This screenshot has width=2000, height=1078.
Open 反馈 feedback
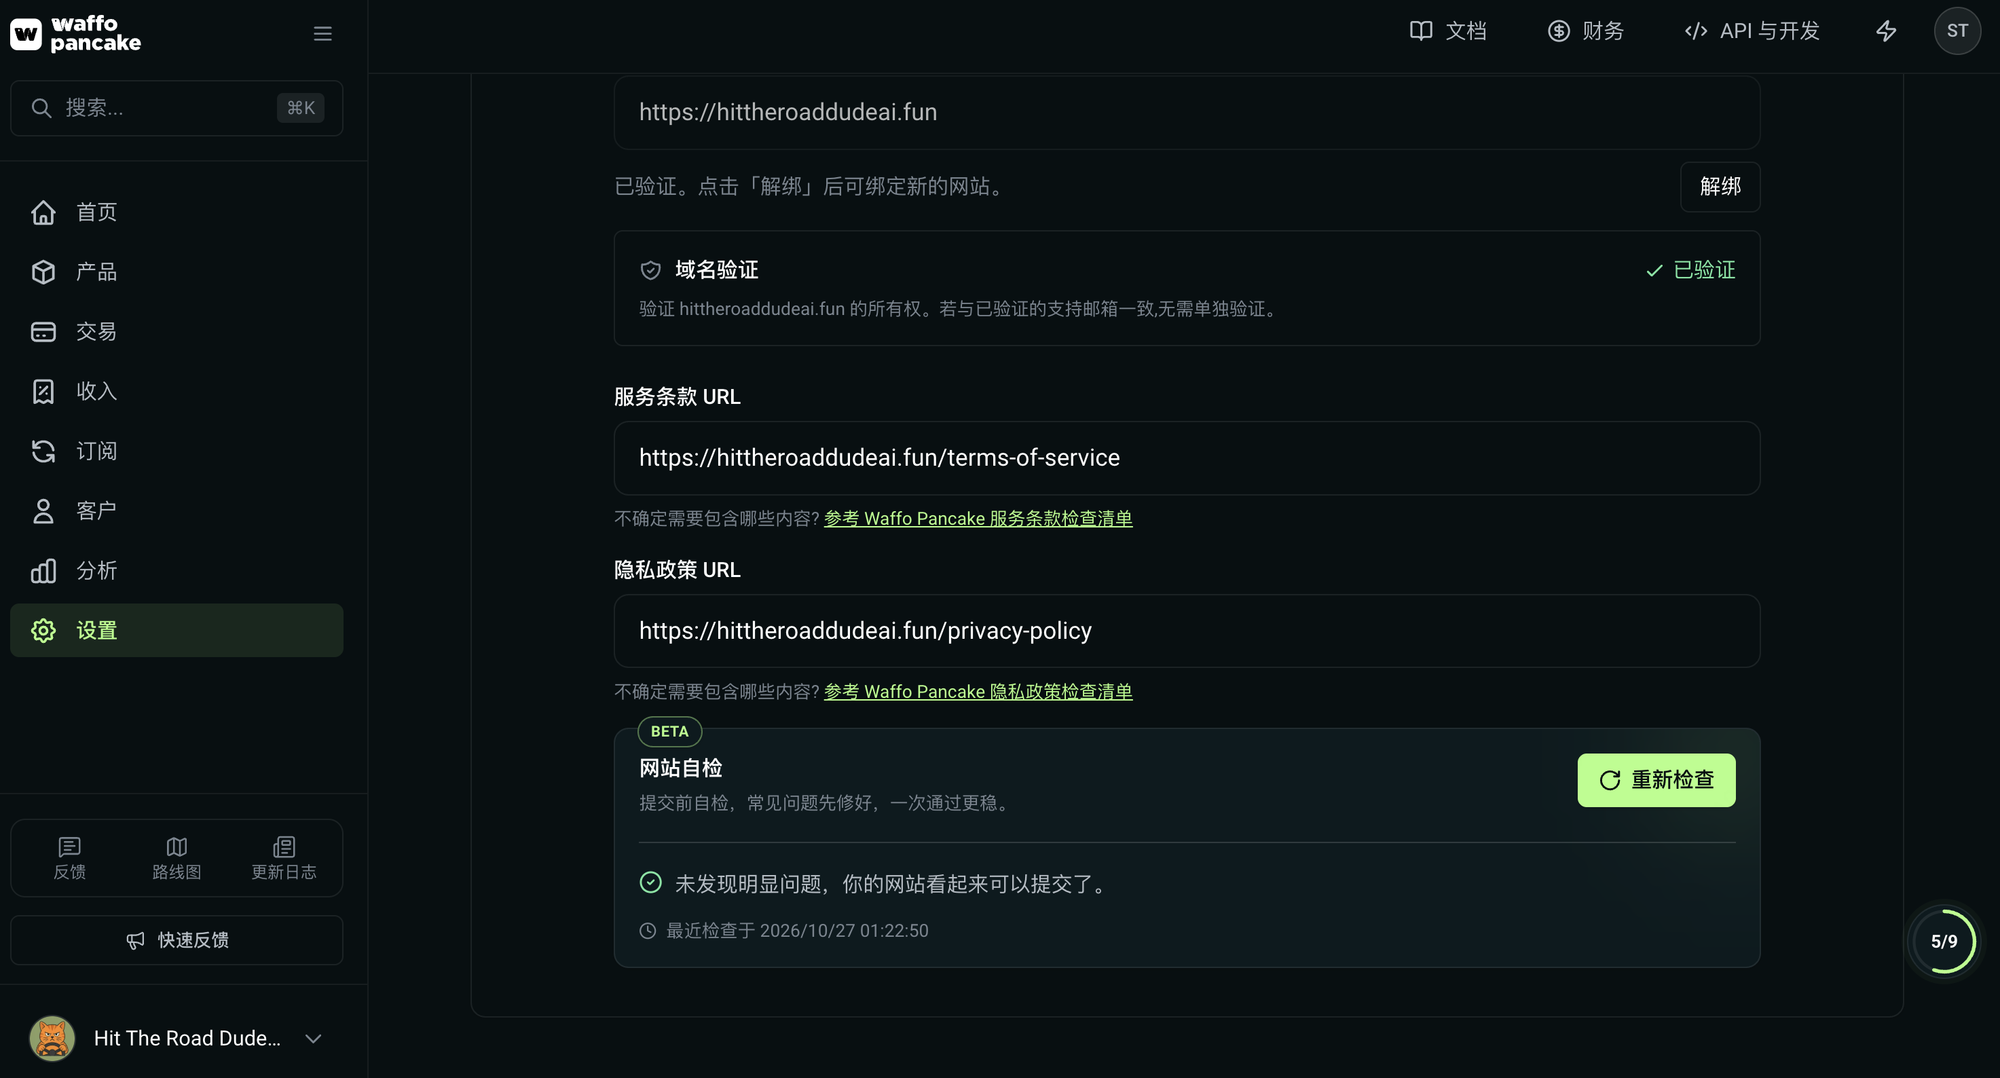click(69, 858)
